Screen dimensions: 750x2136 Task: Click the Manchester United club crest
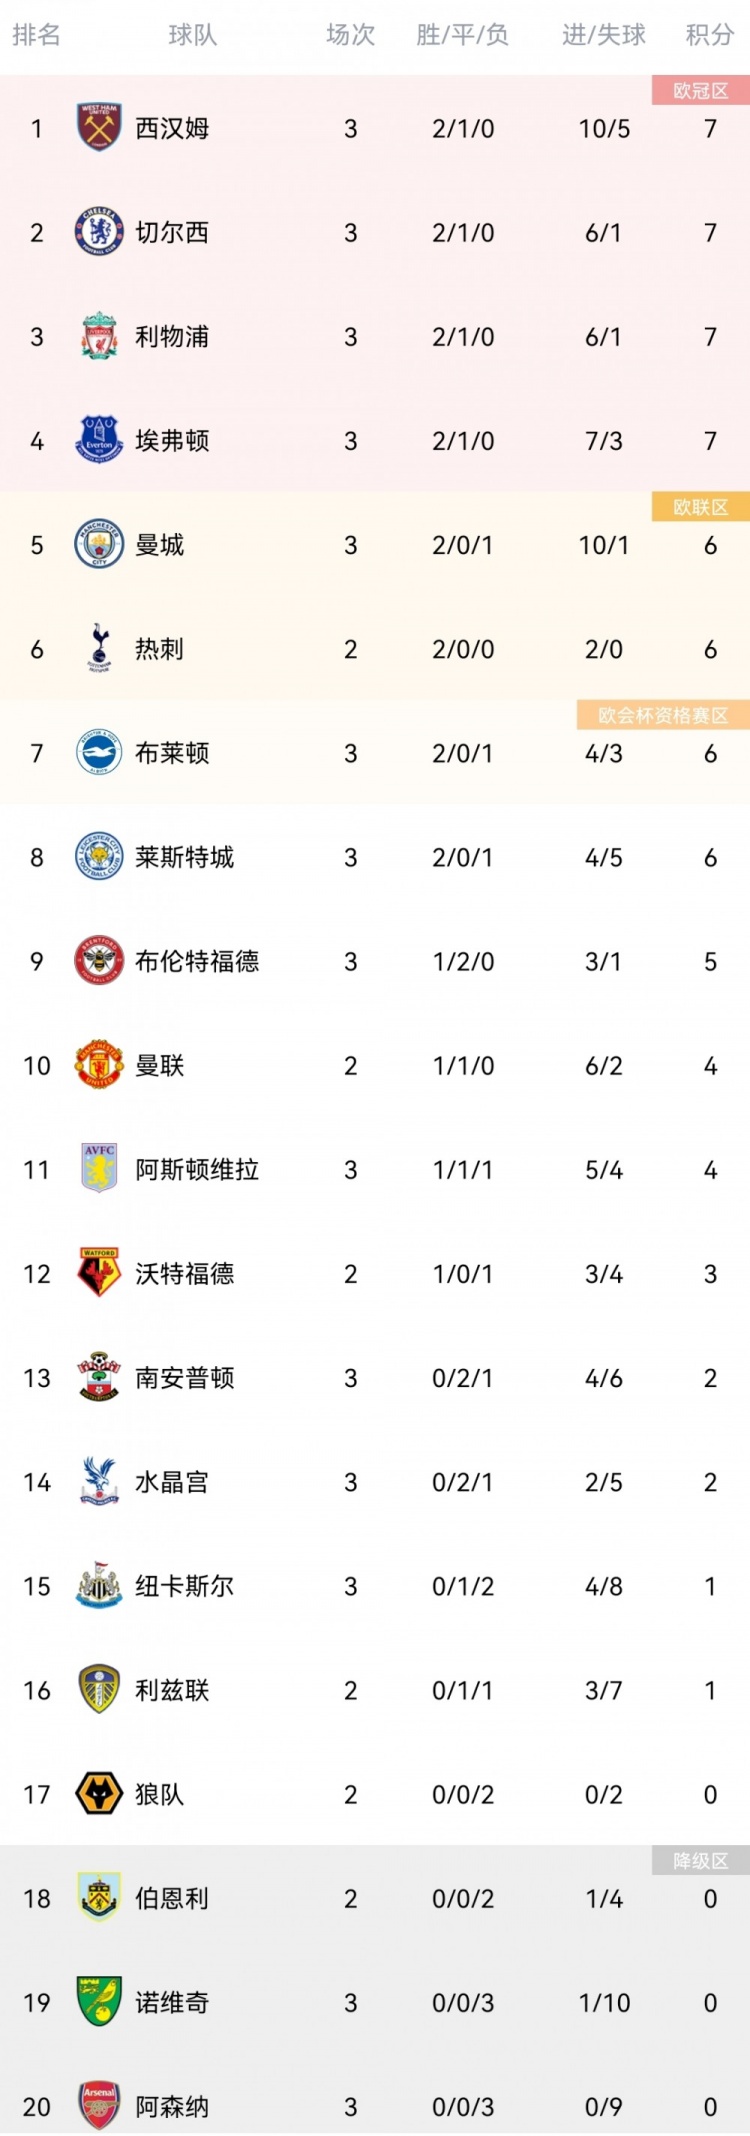tap(99, 1065)
